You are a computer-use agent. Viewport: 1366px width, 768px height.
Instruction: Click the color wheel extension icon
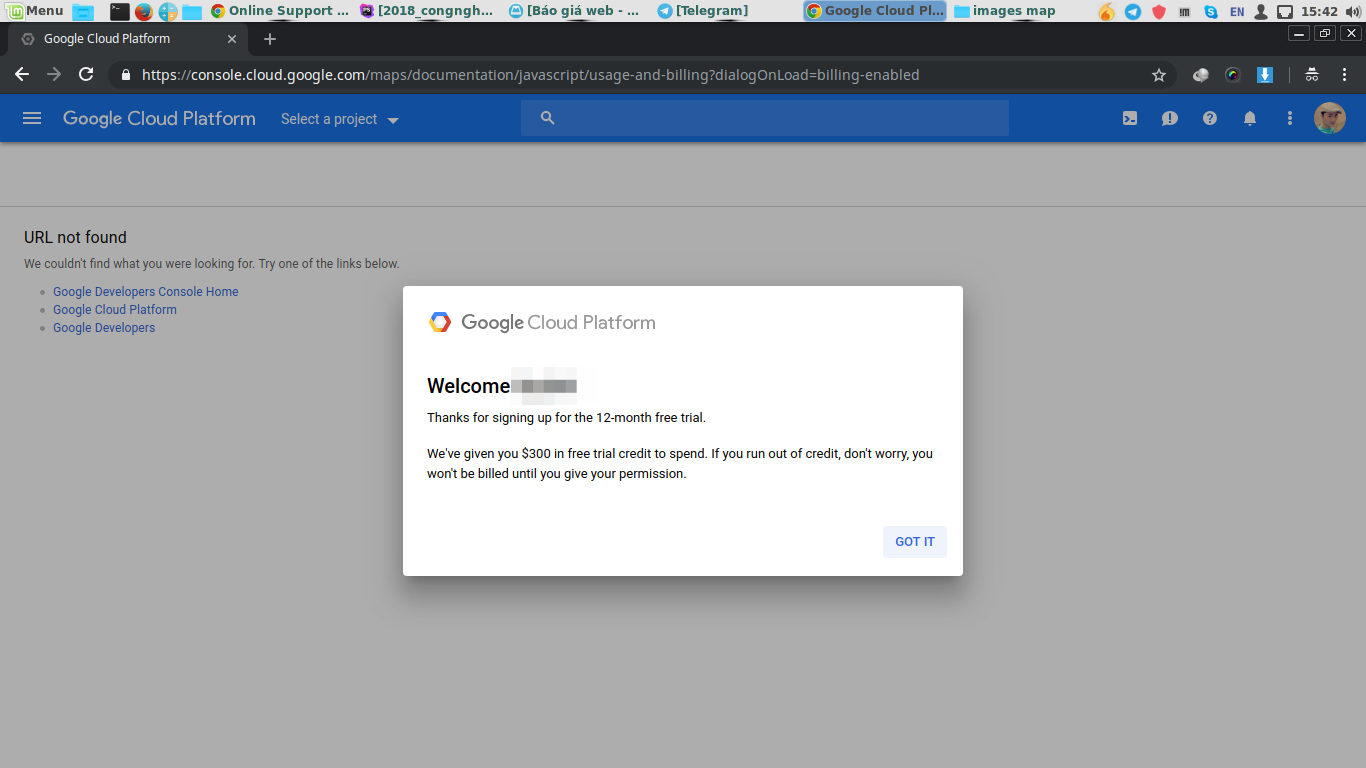point(1233,75)
